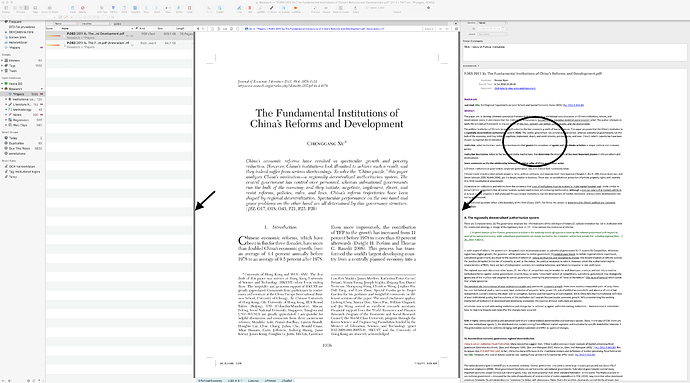Open the matches search criterion dropdown
690x383 pixels.
(x=94, y=23)
